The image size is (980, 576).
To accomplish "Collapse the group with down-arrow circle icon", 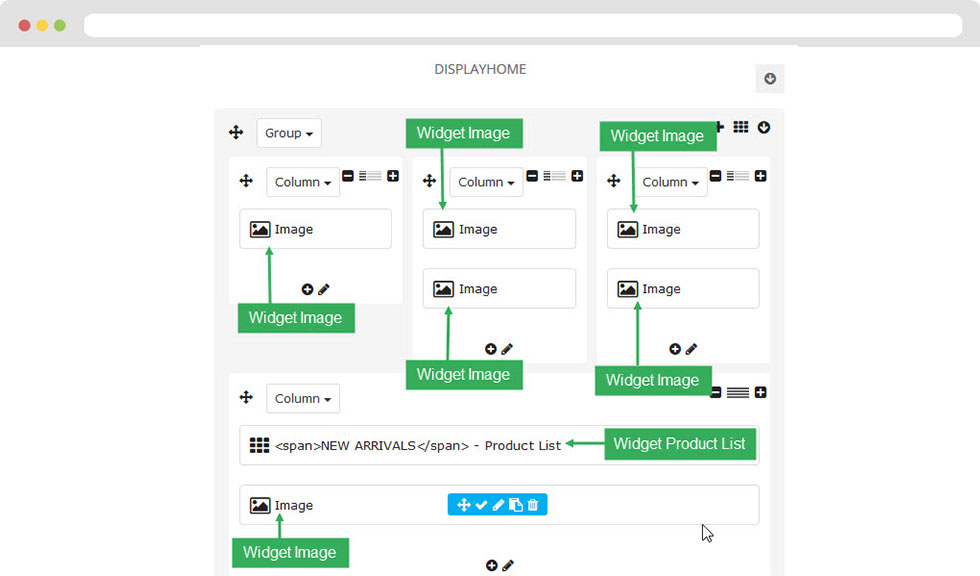I will click(764, 127).
